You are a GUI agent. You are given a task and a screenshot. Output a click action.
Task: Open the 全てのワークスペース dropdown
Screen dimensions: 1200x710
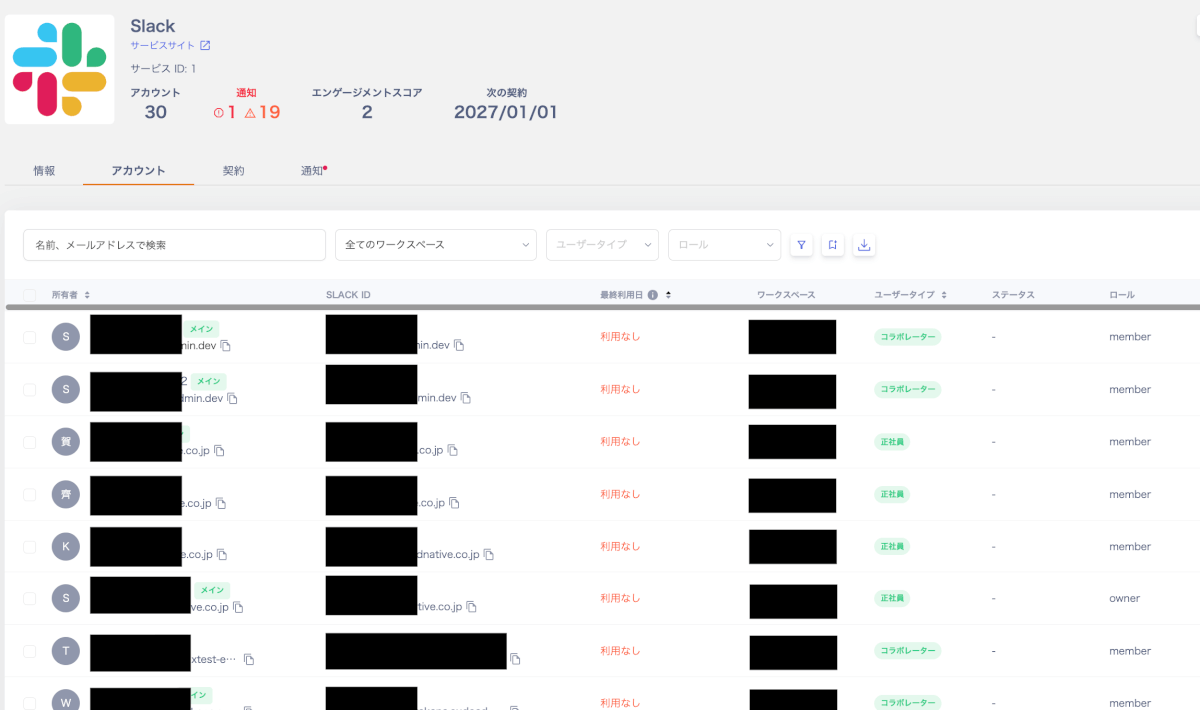click(436, 245)
